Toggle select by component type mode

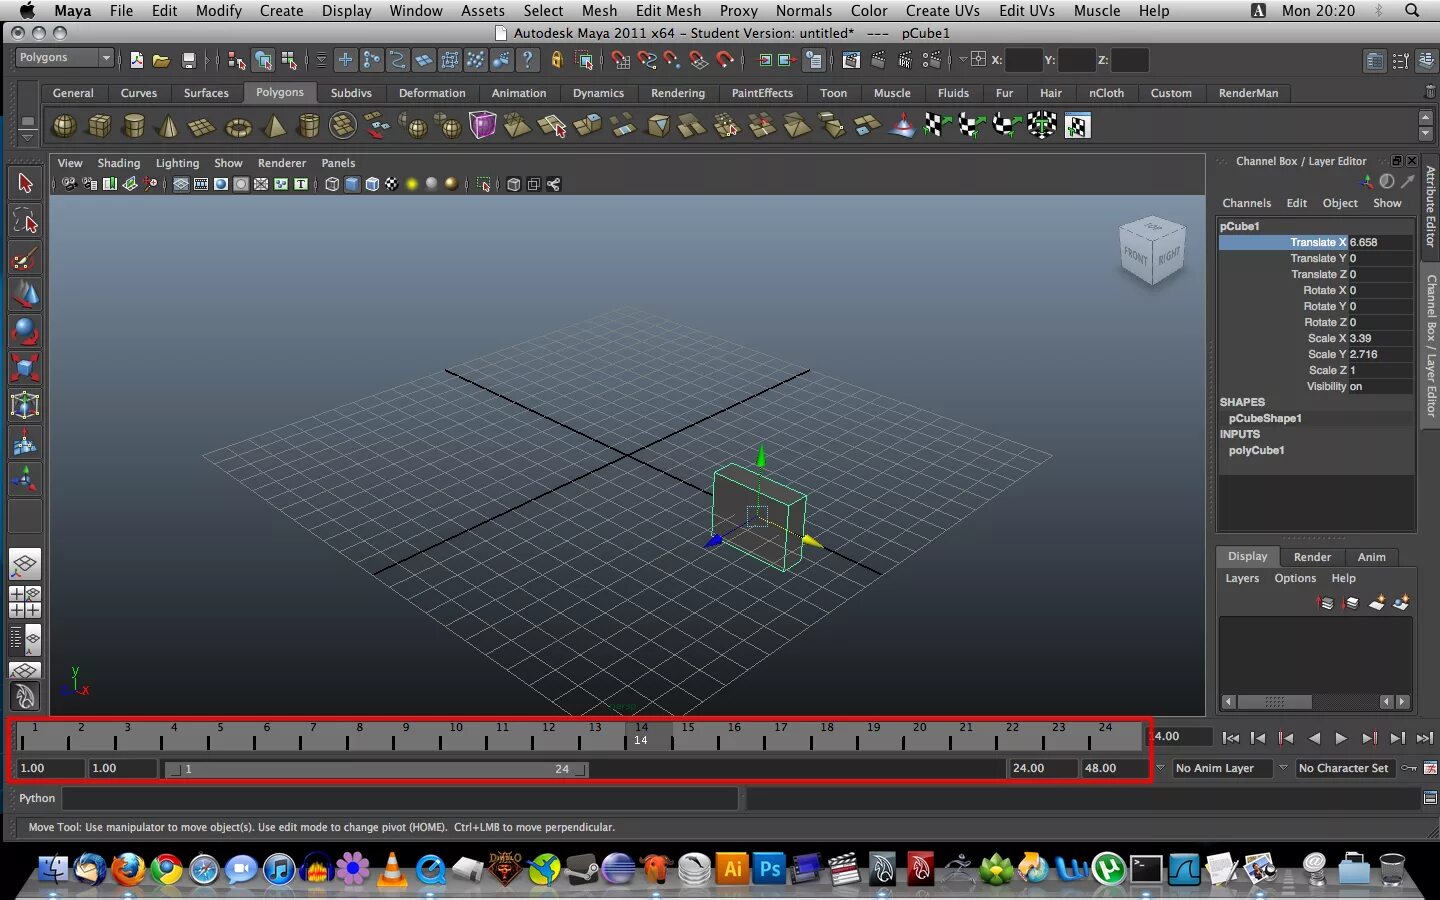click(289, 60)
